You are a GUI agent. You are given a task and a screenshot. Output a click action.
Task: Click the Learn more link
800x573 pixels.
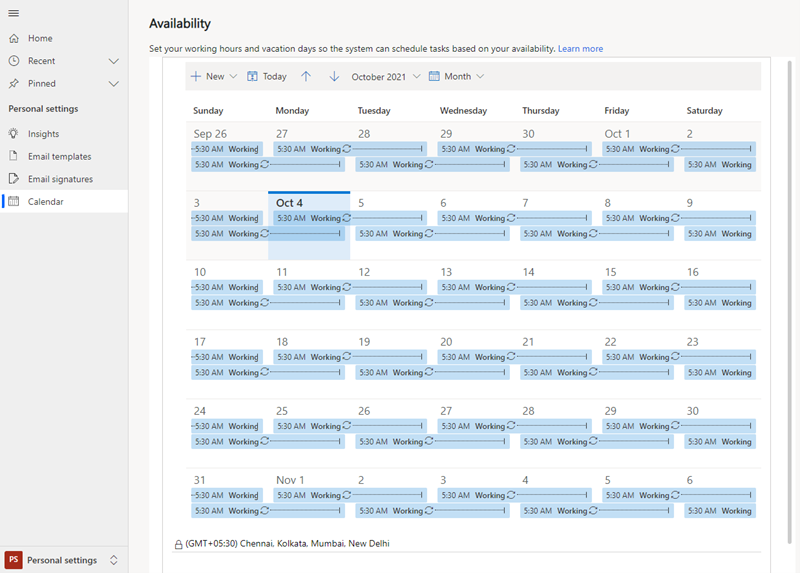tap(580, 48)
